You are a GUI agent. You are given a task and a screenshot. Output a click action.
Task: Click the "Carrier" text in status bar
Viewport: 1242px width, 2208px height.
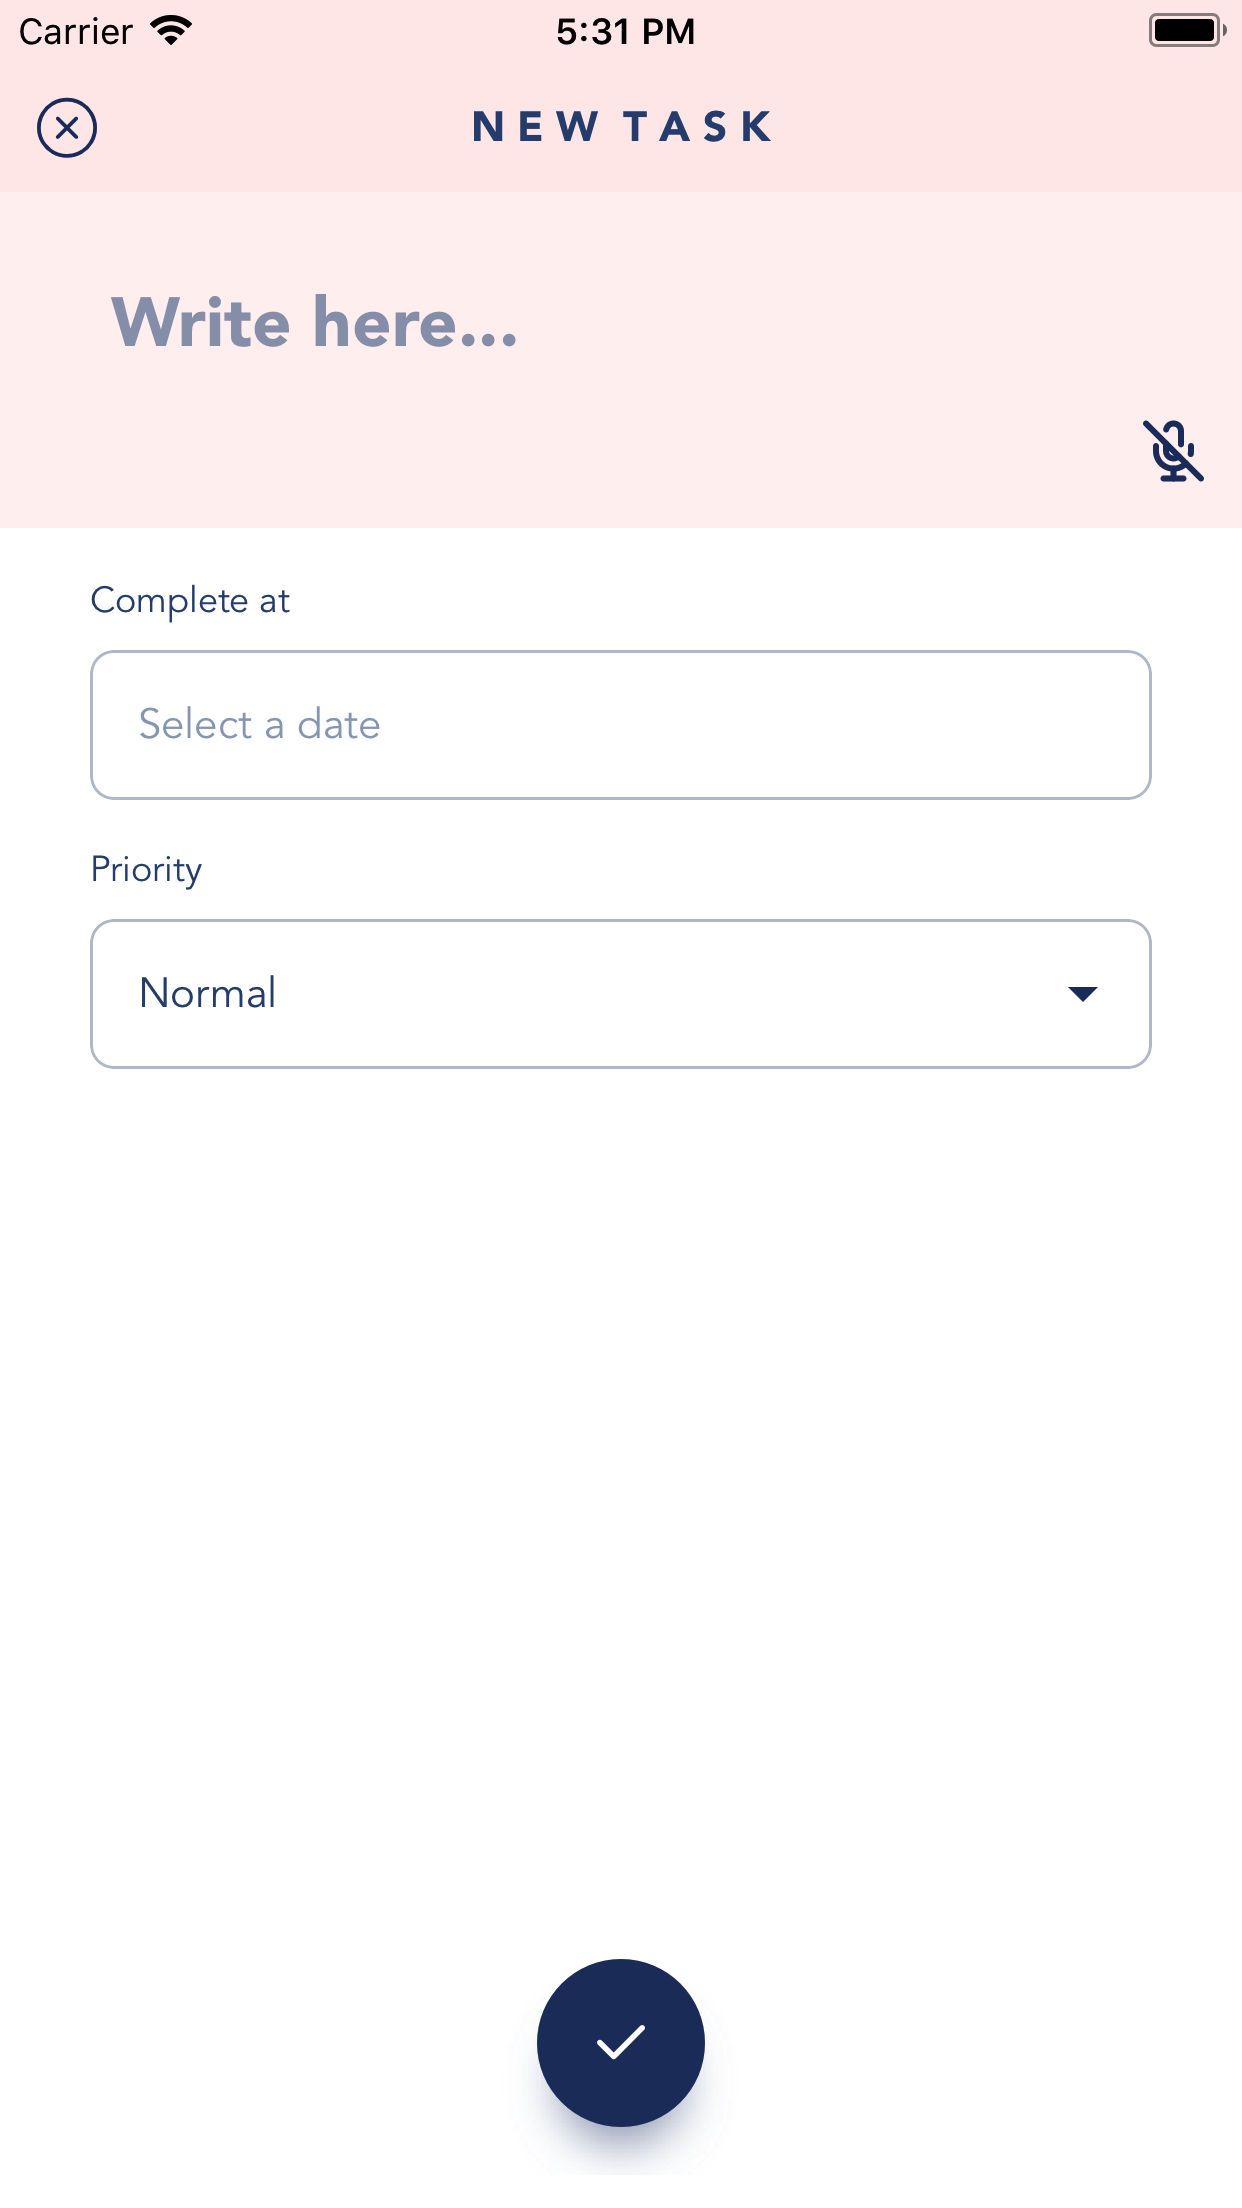tap(76, 32)
